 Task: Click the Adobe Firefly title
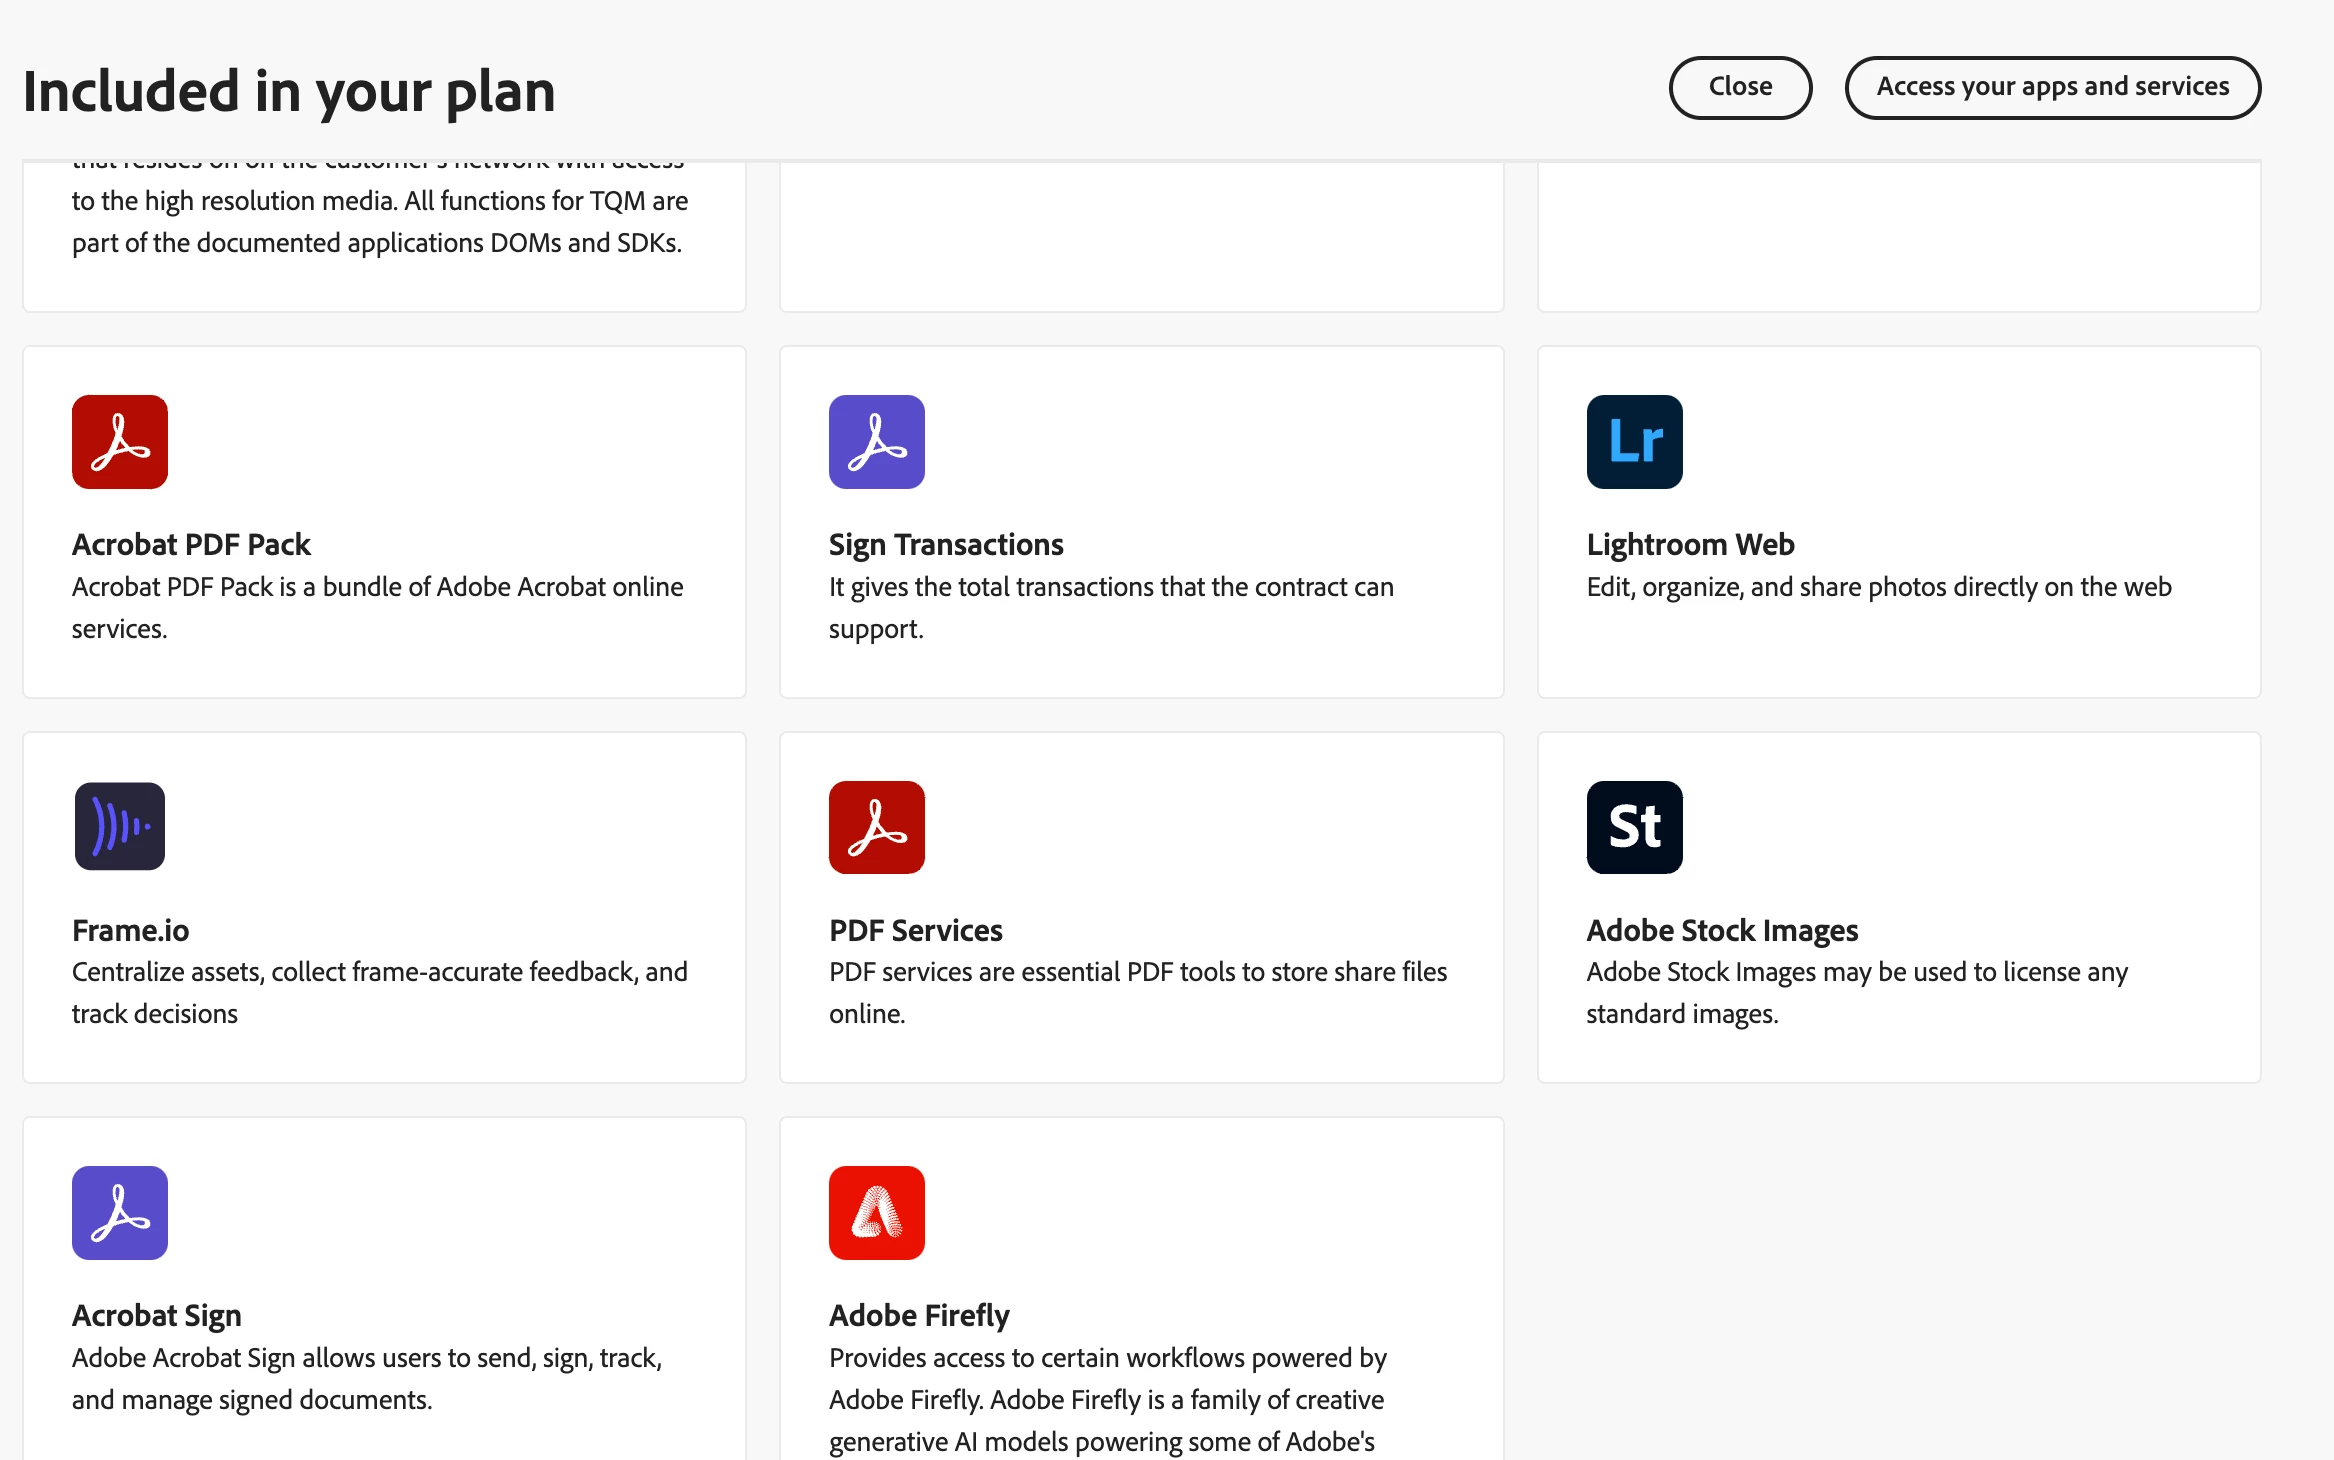click(919, 1316)
